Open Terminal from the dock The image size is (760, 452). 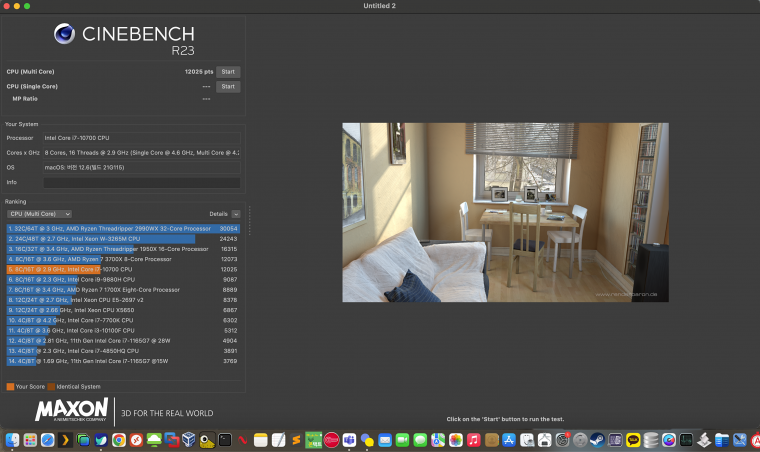225,440
